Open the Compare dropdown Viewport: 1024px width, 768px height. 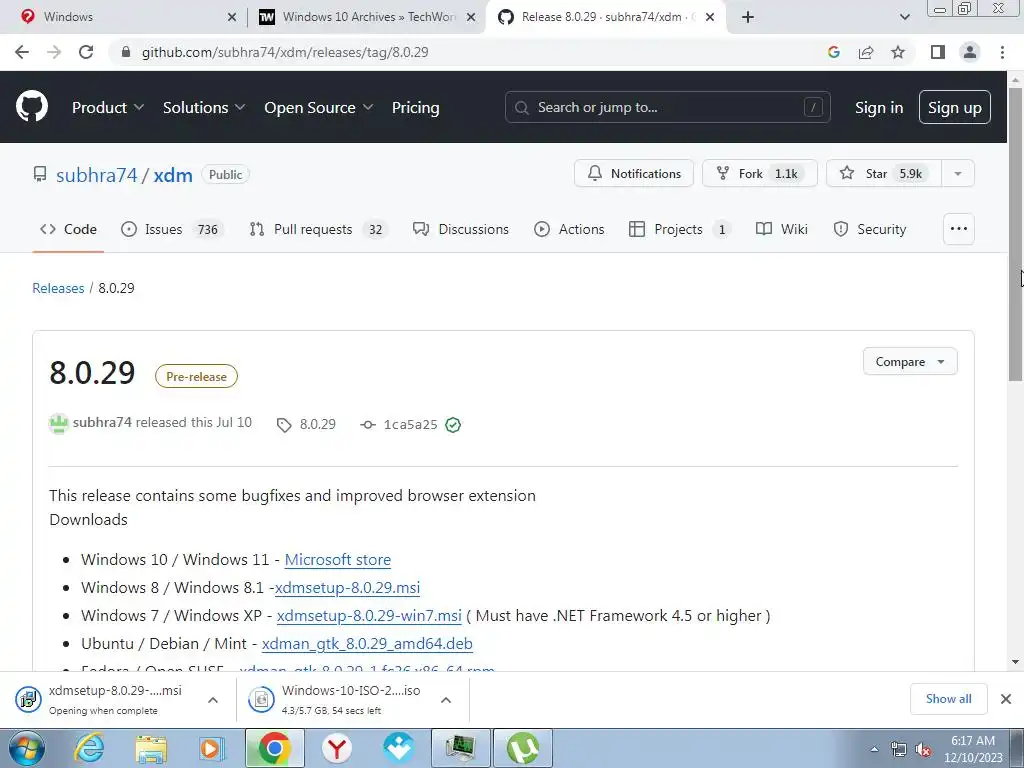click(x=910, y=362)
